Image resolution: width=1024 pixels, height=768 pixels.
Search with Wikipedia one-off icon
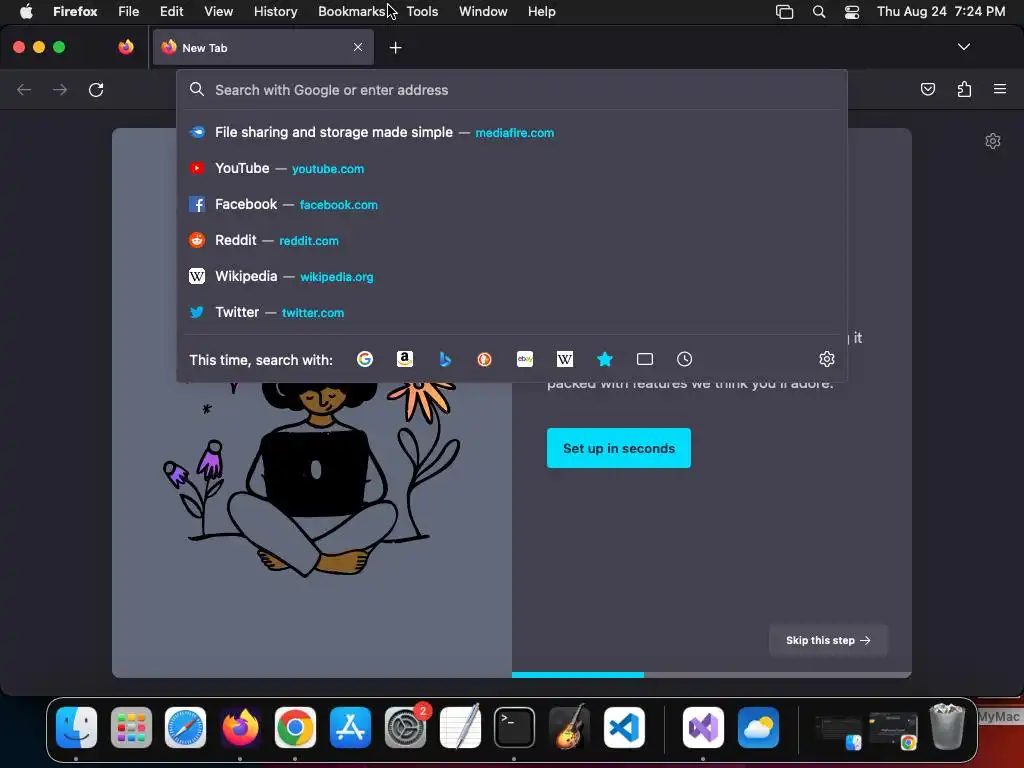[x=565, y=359]
